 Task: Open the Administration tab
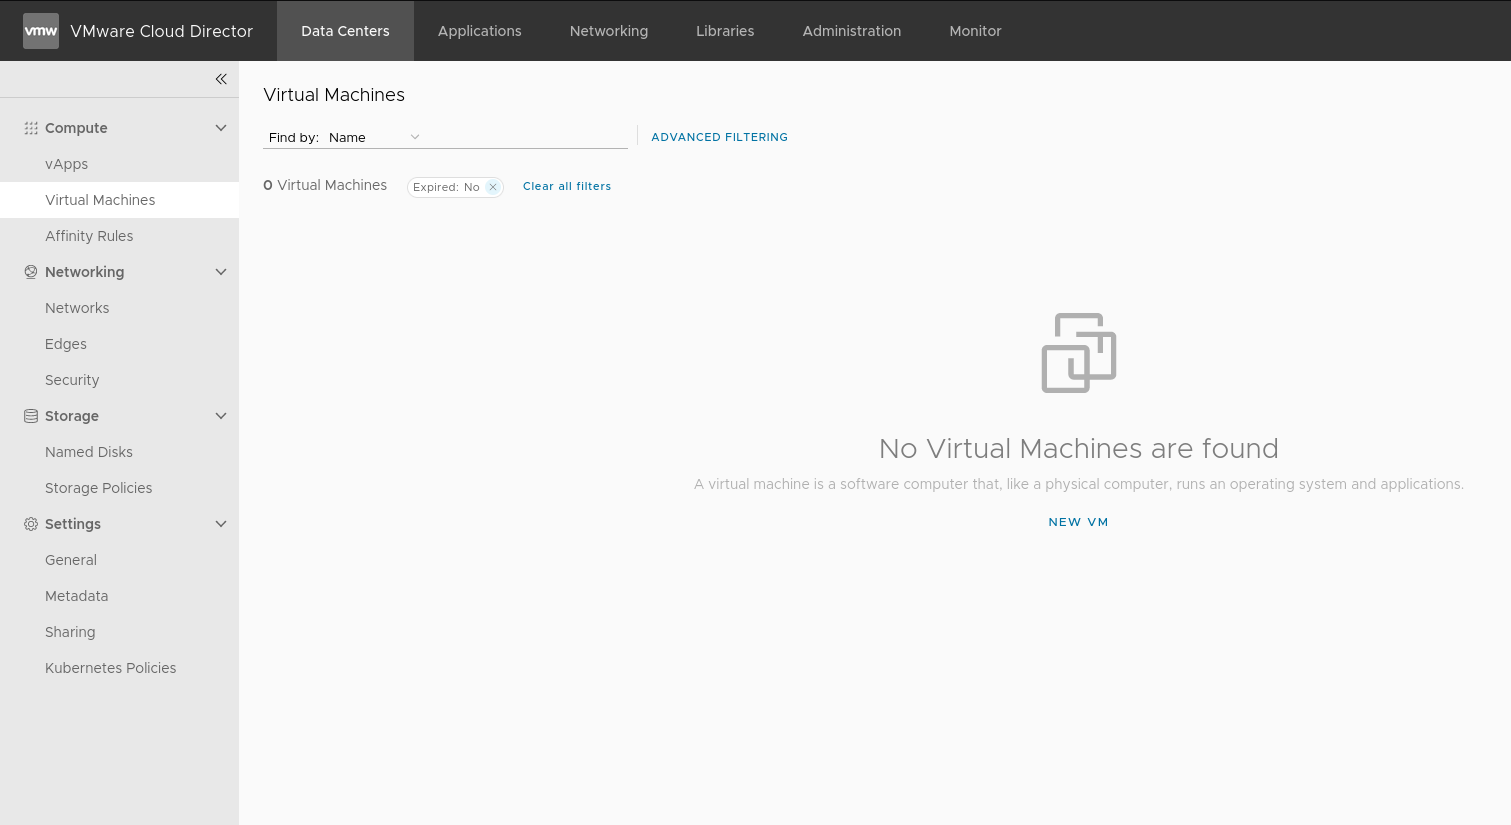coord(852,31)
